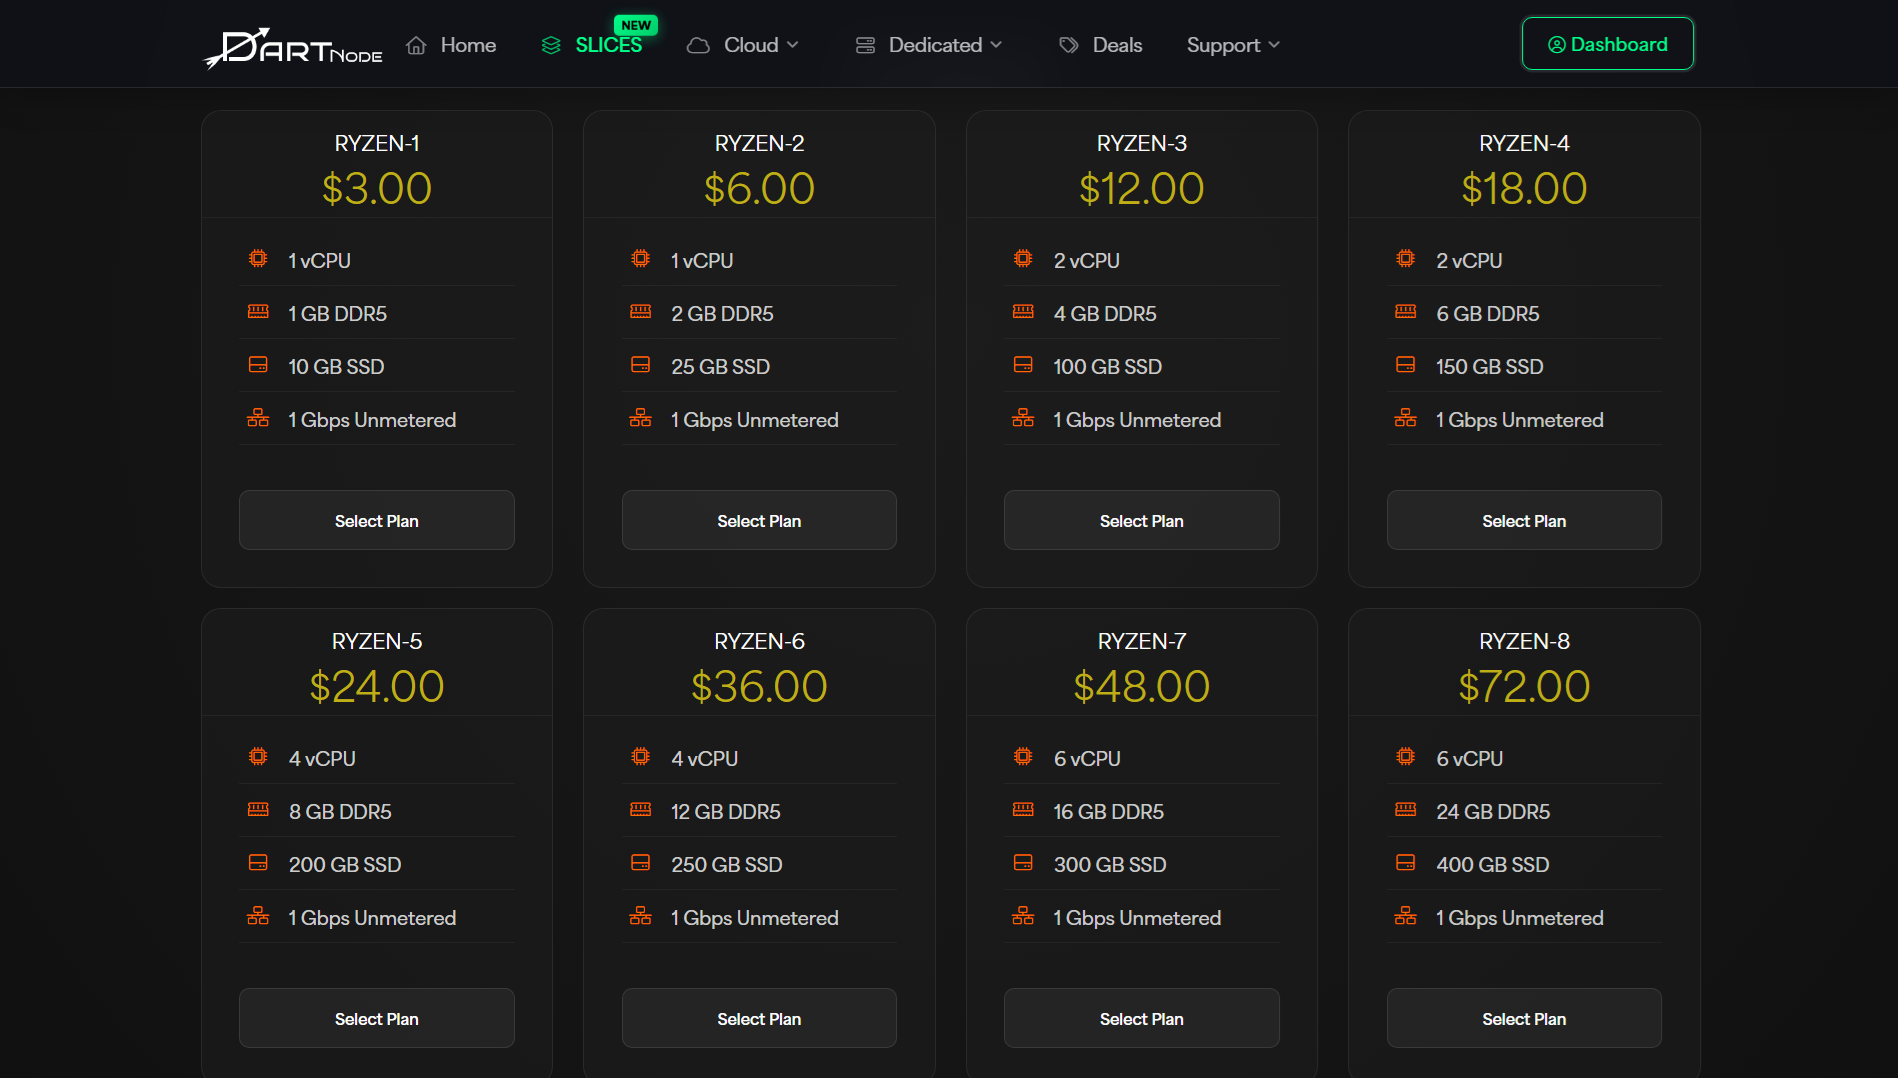Expand the Support dropdown chevron
The height and width of the screenshot is (1078, 1898).
pyautogui.click(x=1274, y=45)
